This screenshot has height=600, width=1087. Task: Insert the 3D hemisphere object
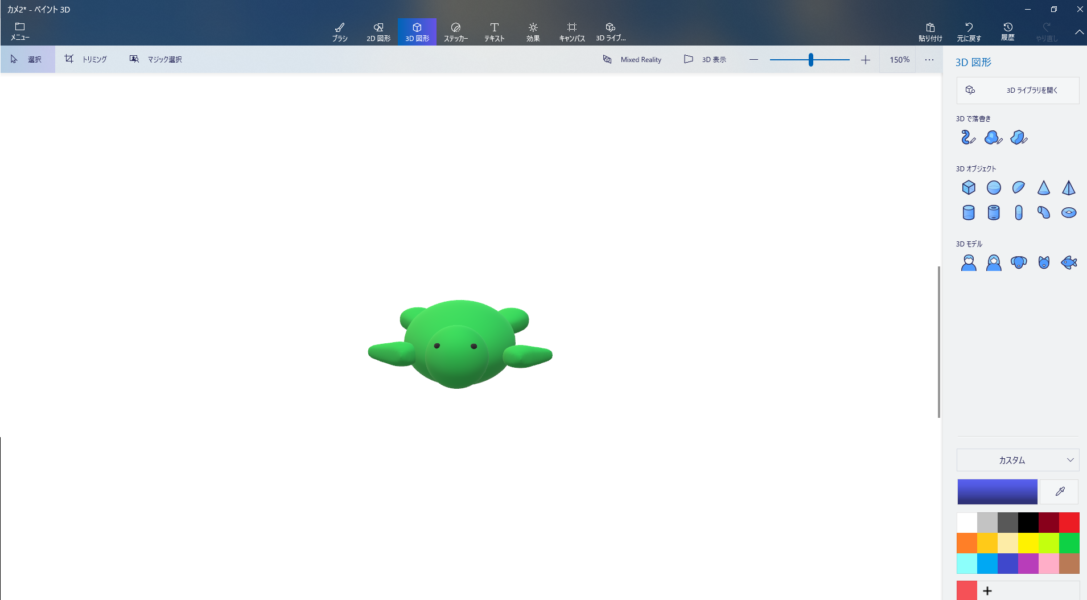[x=1018, y=187]
